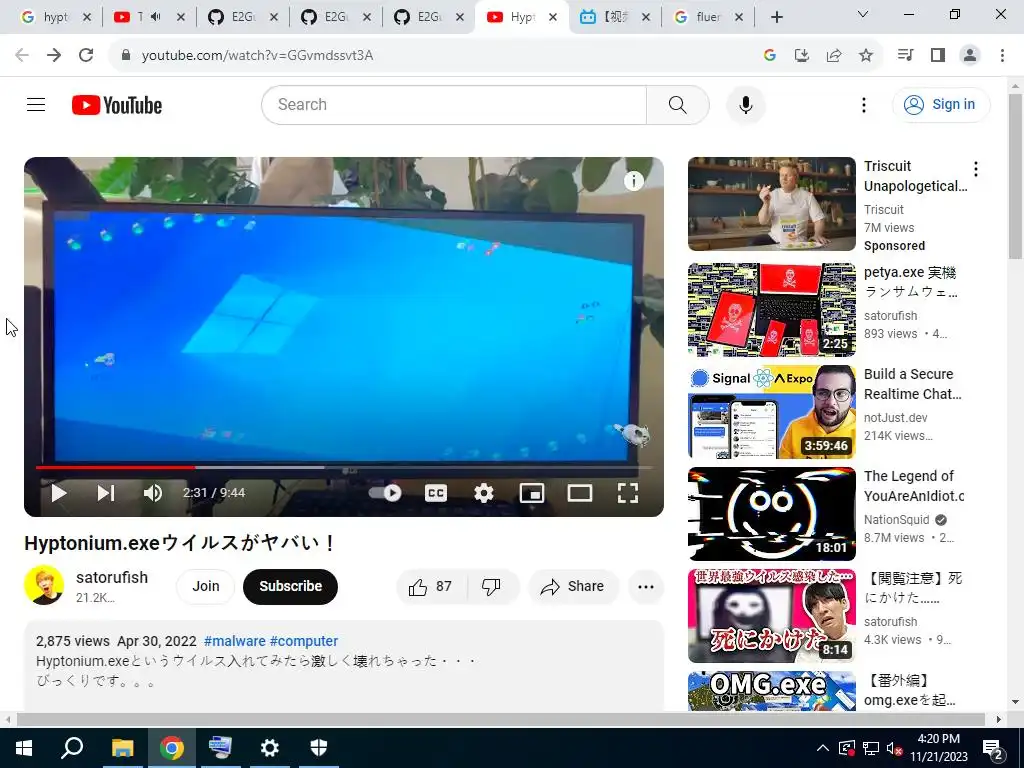Open Chrome profile avatar
Screen dimensions: 1024x768
pyautogui.click(x=970, y=56)
